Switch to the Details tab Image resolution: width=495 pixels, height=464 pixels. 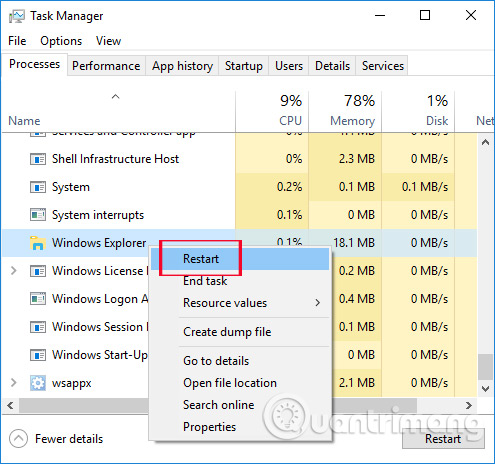click(x=332, y=66)
